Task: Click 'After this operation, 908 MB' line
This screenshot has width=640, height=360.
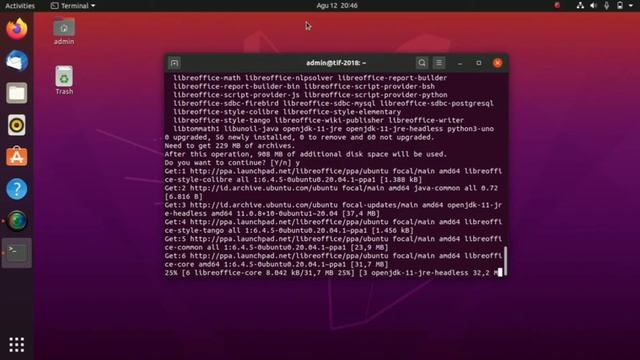Action: (x=306, y=154)
